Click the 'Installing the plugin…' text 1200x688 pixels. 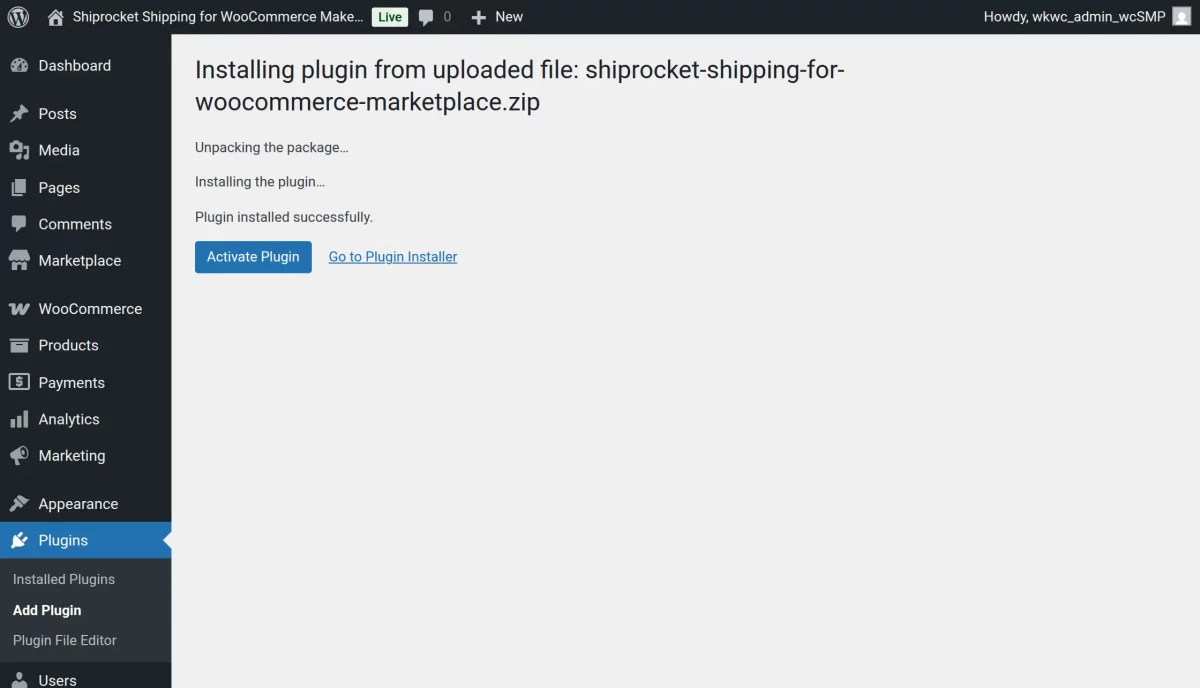click(260, 182)
